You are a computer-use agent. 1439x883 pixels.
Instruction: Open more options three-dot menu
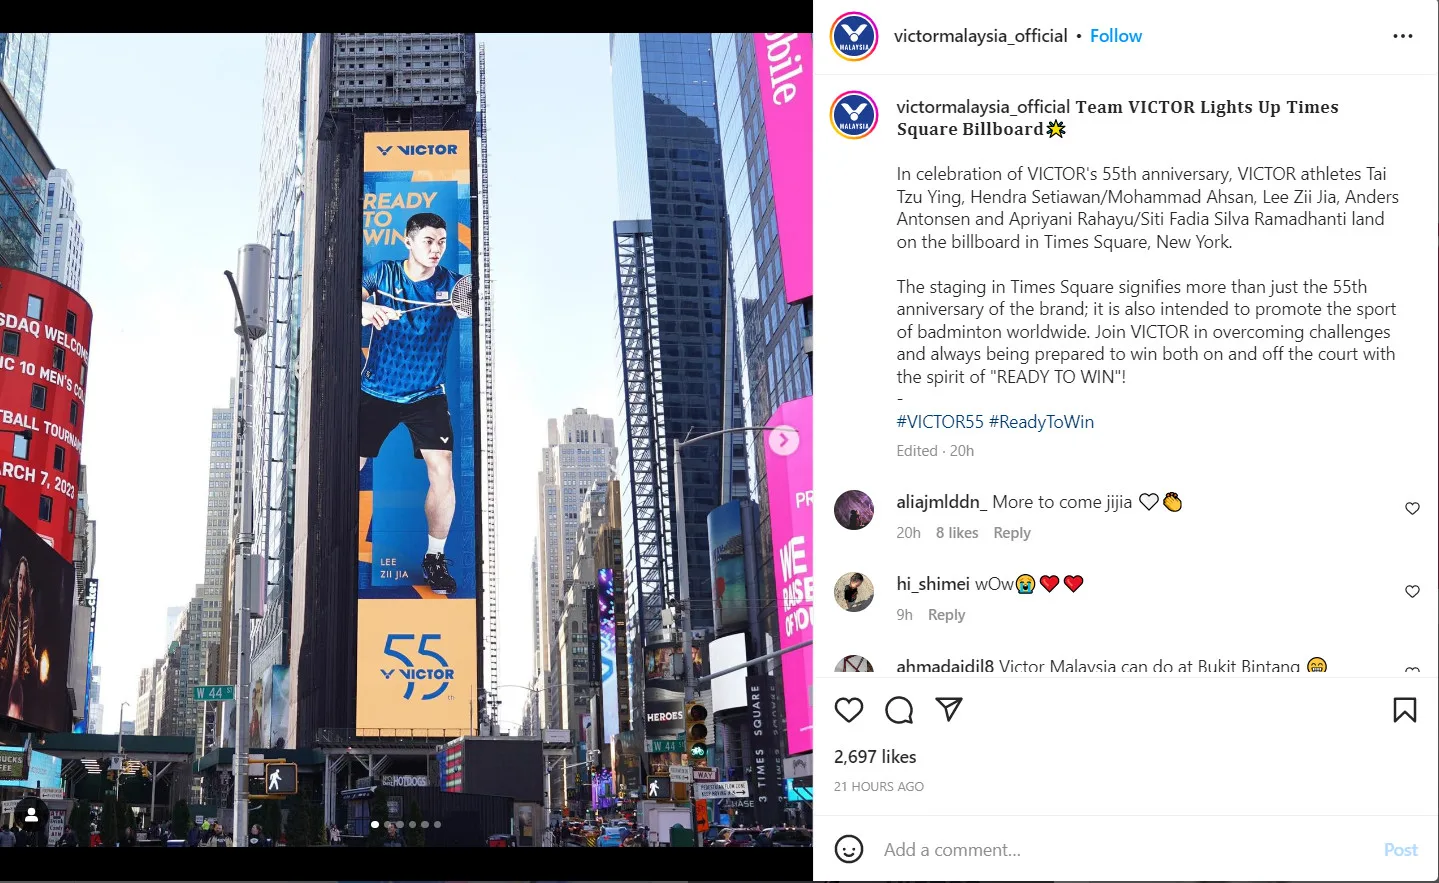click(x=1403, y=36)
